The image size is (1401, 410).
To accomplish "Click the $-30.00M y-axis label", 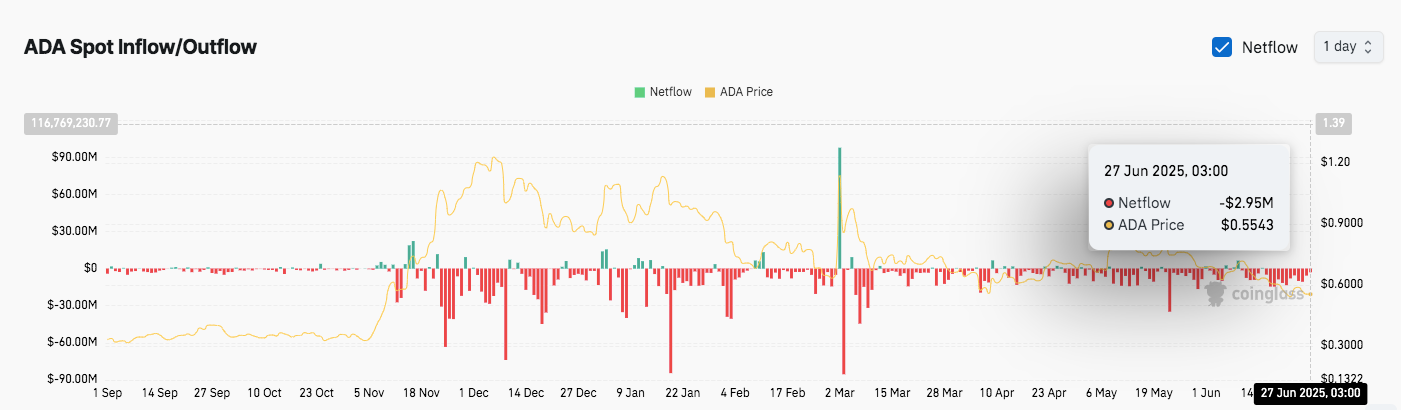I will [74, 305].
